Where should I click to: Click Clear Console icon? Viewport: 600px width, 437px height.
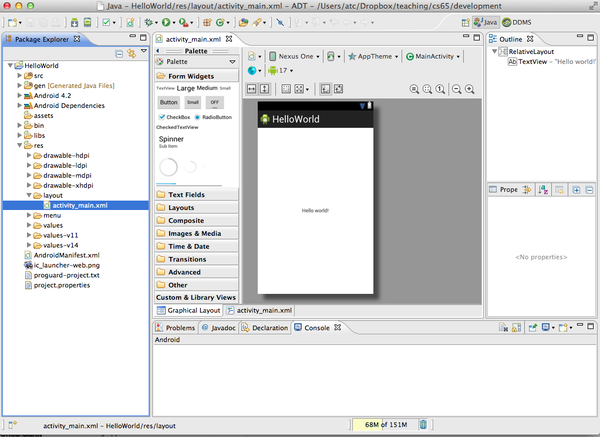503,328
